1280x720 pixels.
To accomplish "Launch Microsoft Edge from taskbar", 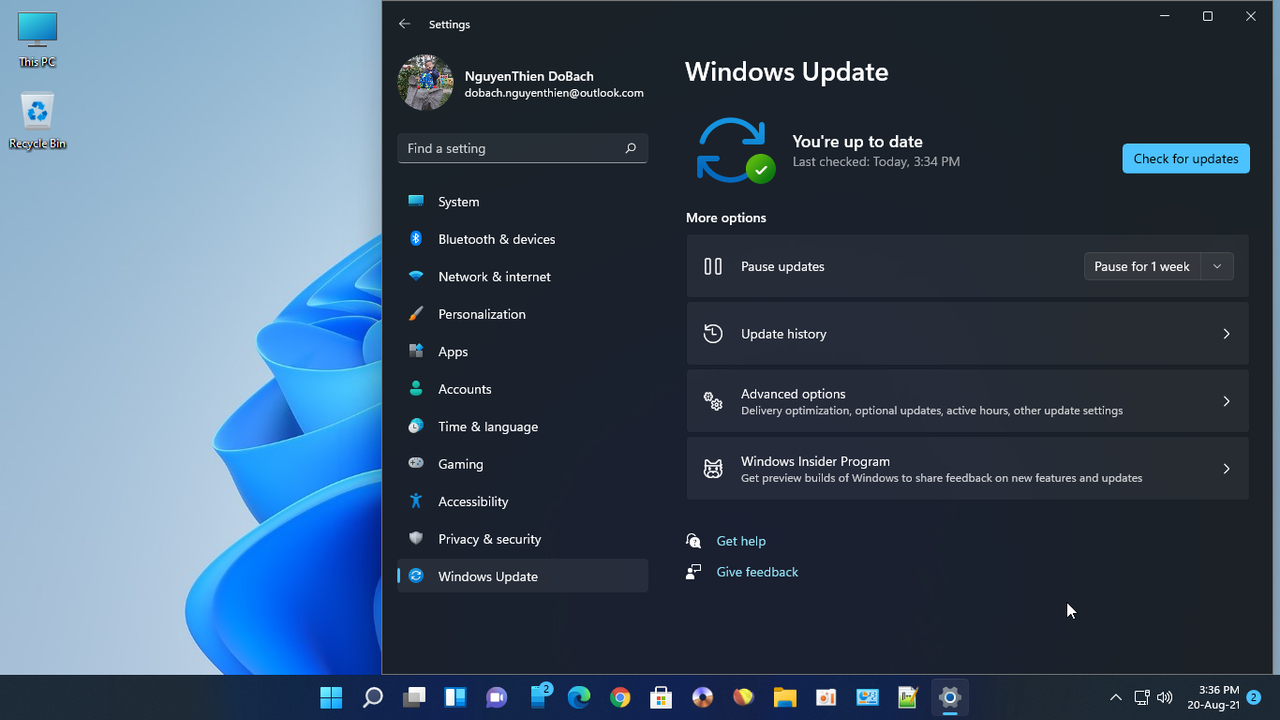I will click(x=579, y=697).
